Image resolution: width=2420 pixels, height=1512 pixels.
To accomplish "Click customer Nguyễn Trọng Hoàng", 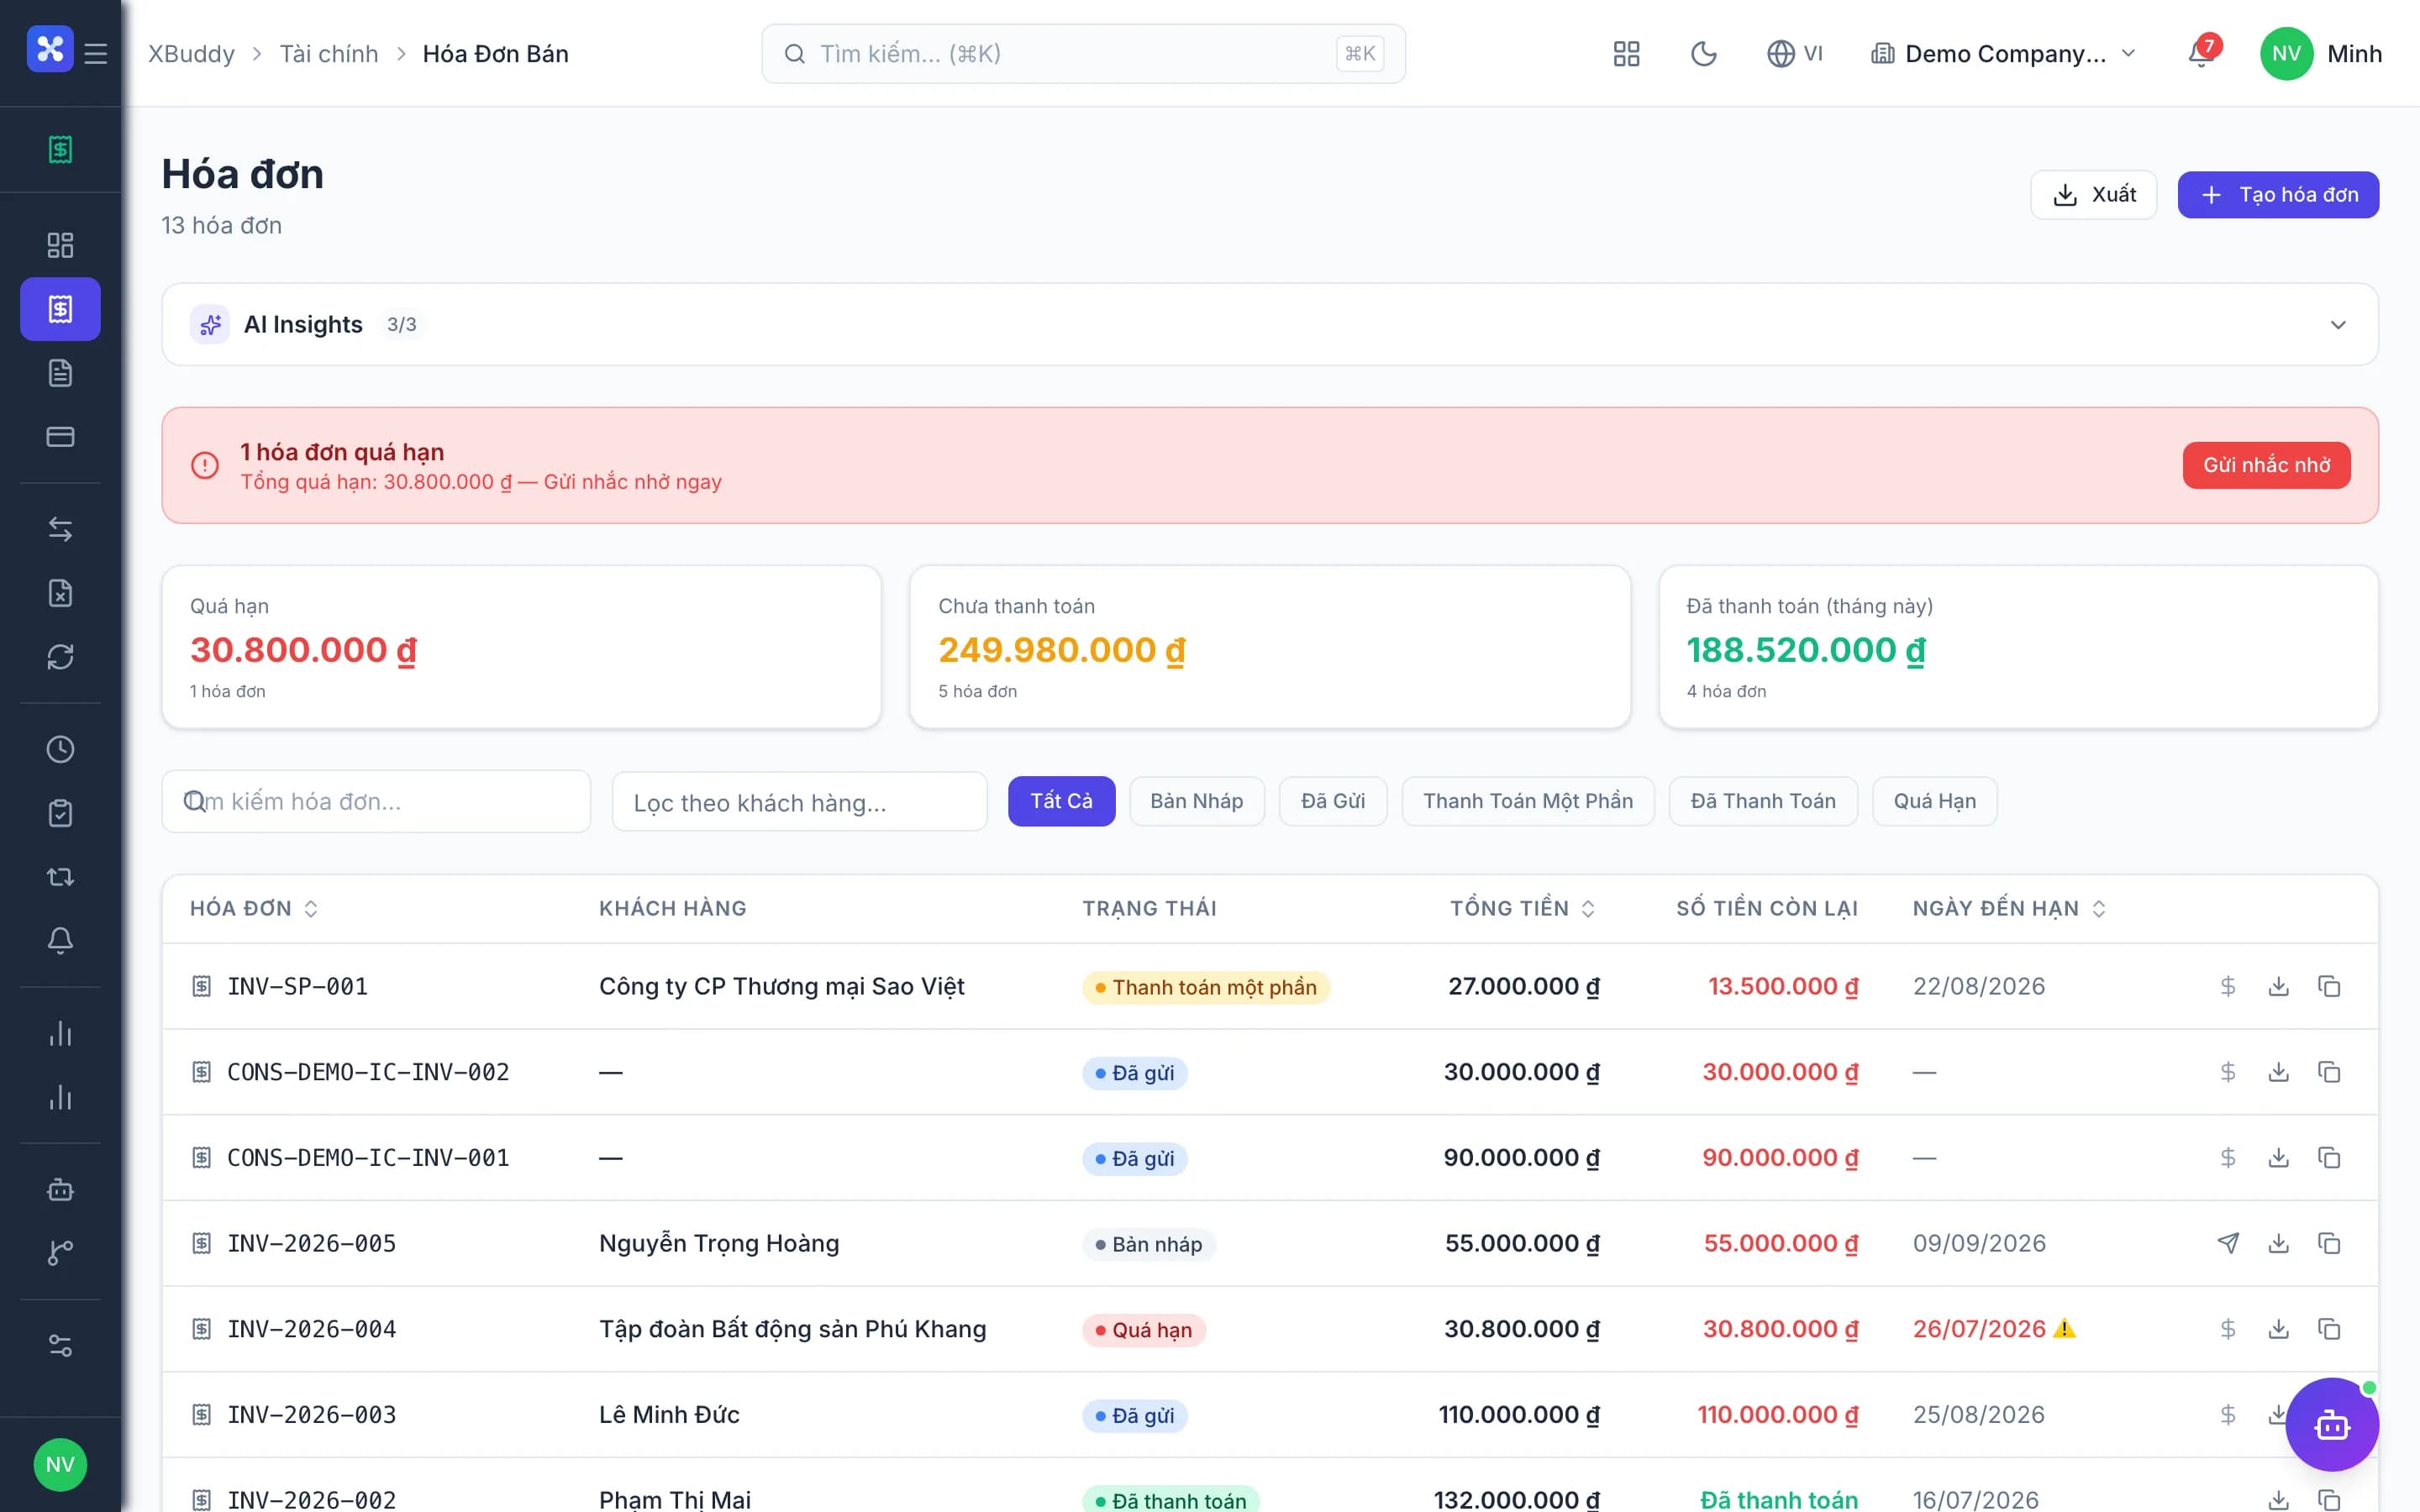I will 719,1244.
